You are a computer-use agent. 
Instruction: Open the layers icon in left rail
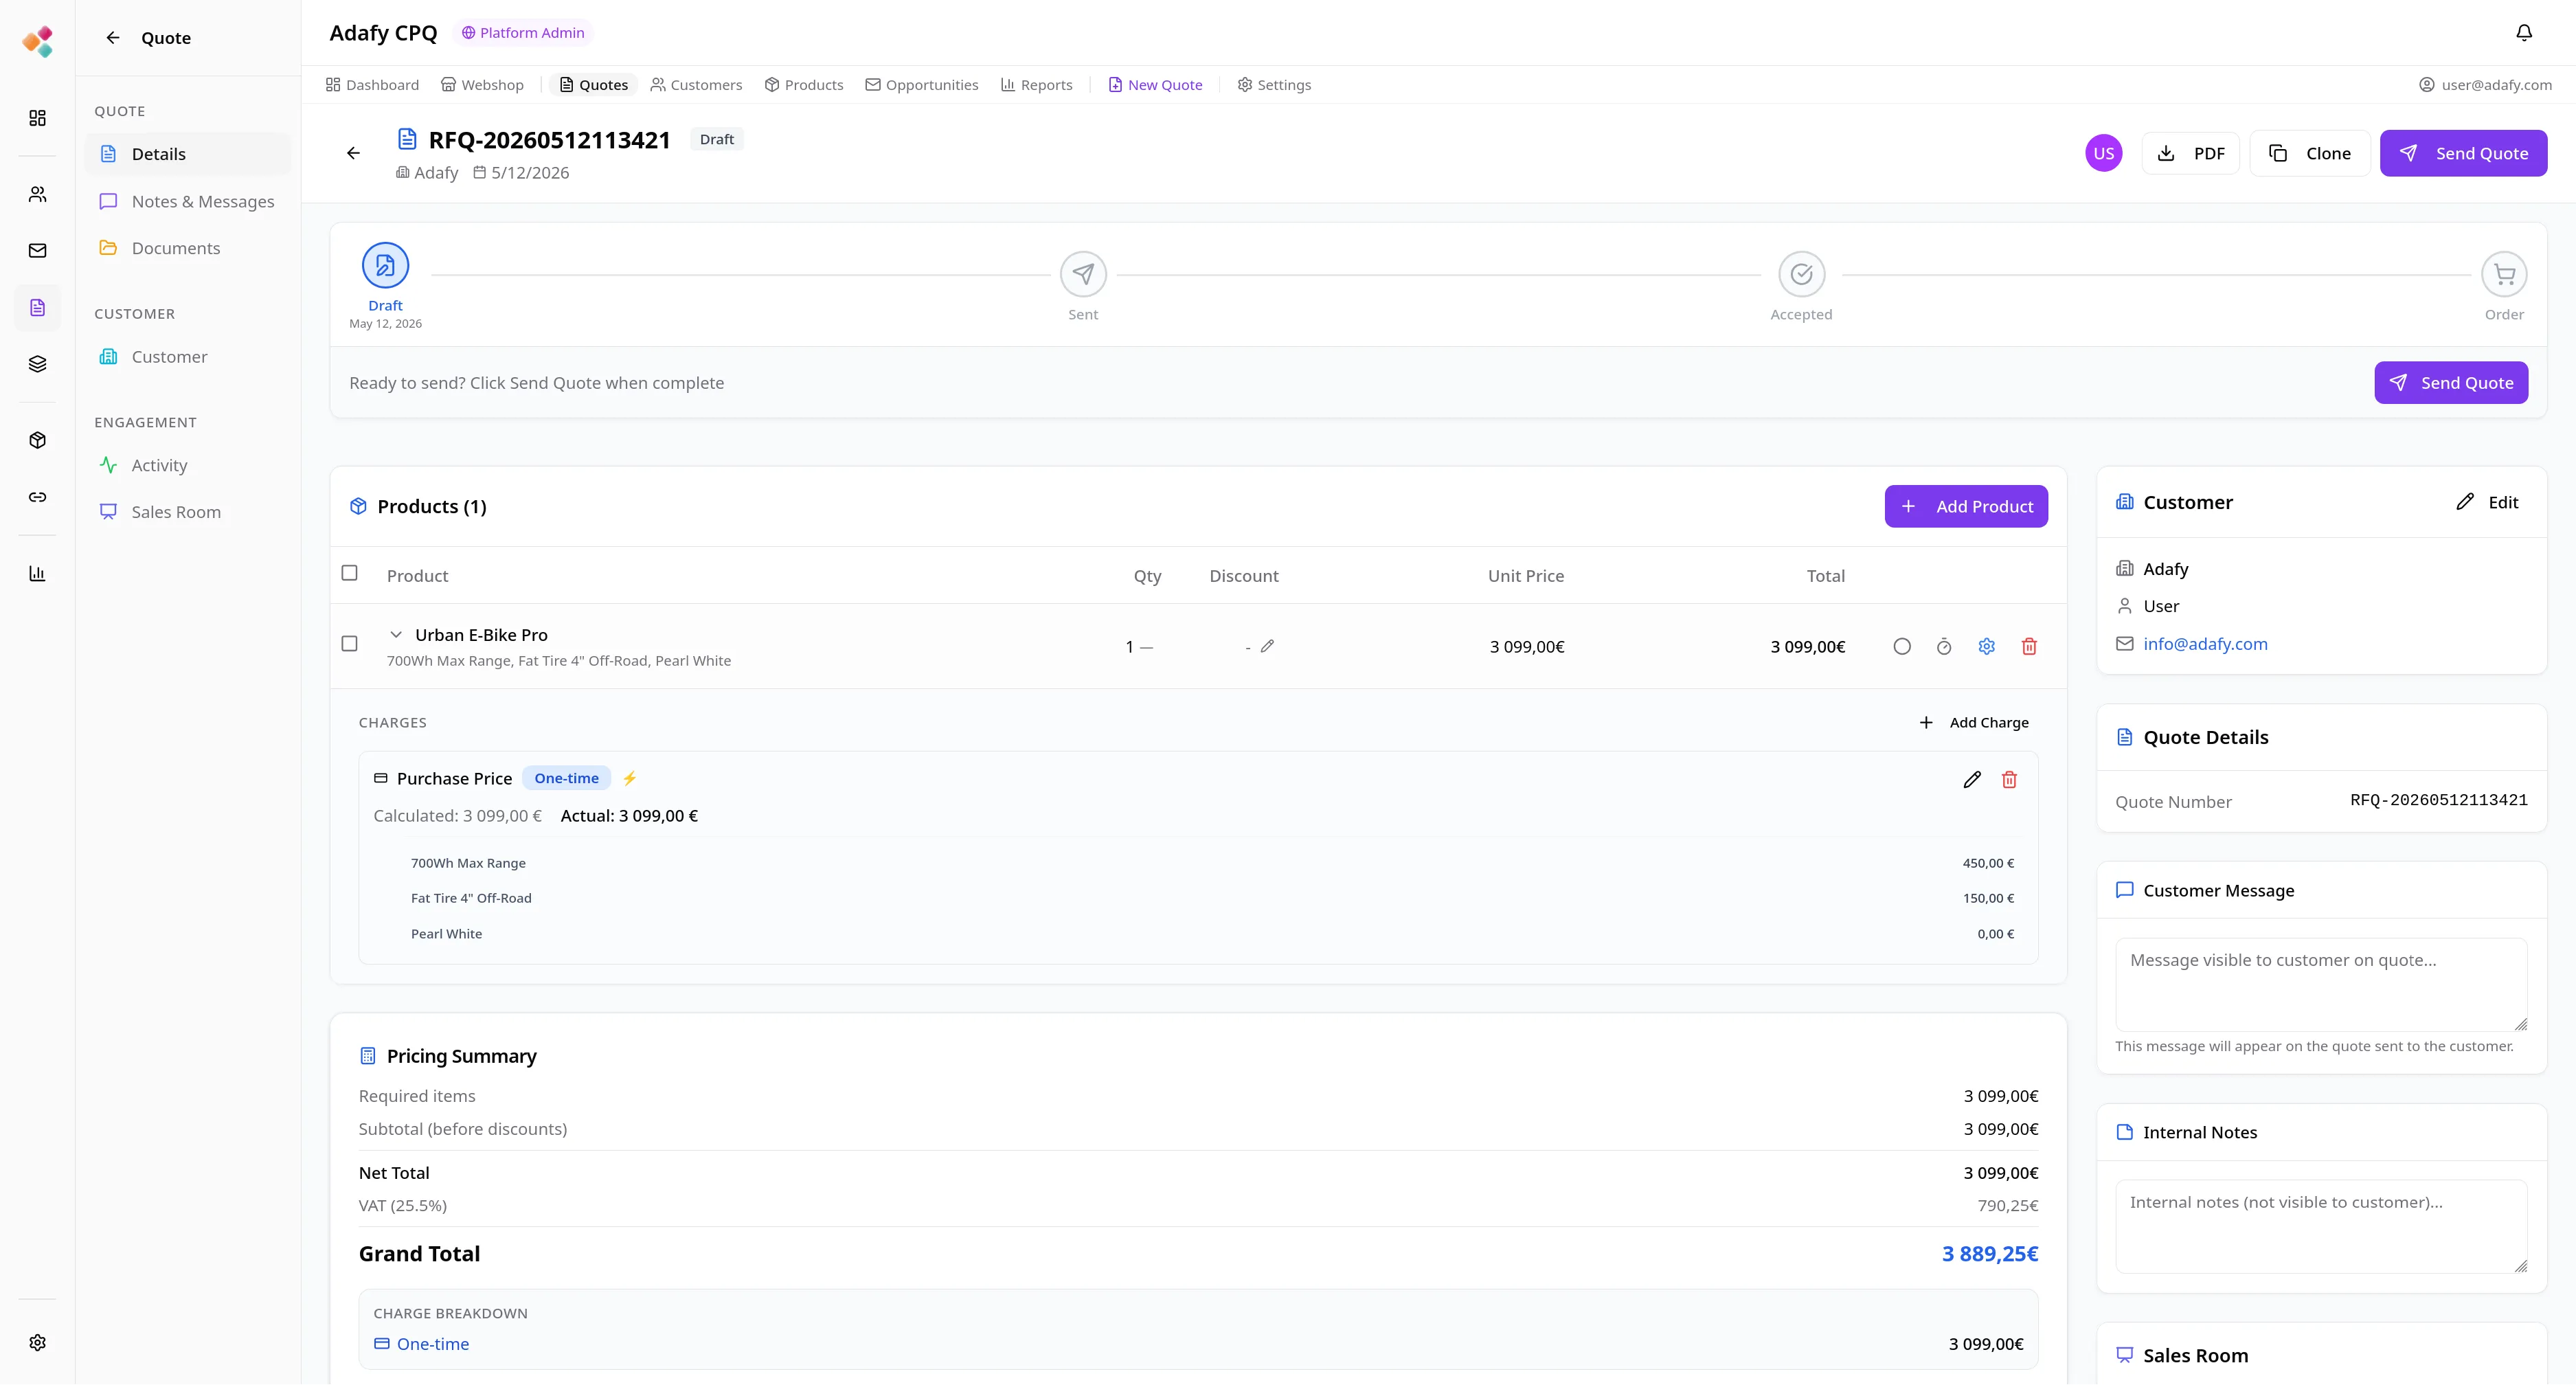coord(37,364)
